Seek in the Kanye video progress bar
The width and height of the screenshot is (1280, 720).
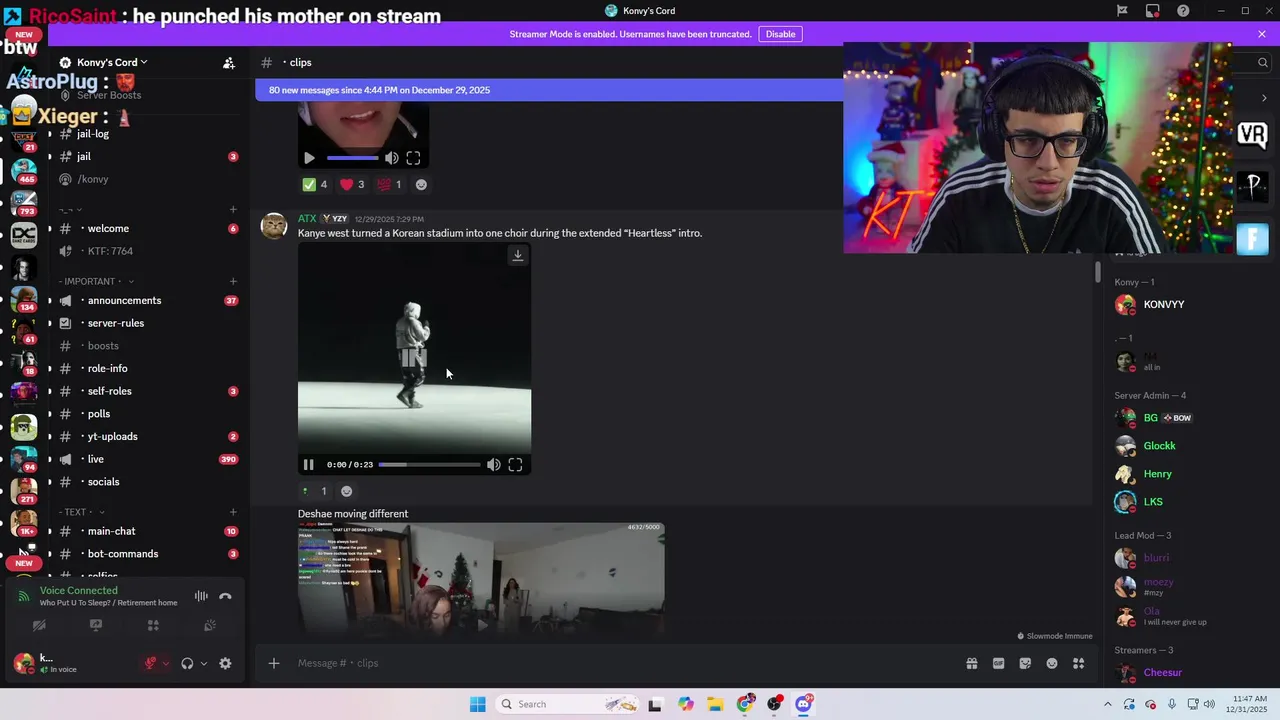[430, 465]
